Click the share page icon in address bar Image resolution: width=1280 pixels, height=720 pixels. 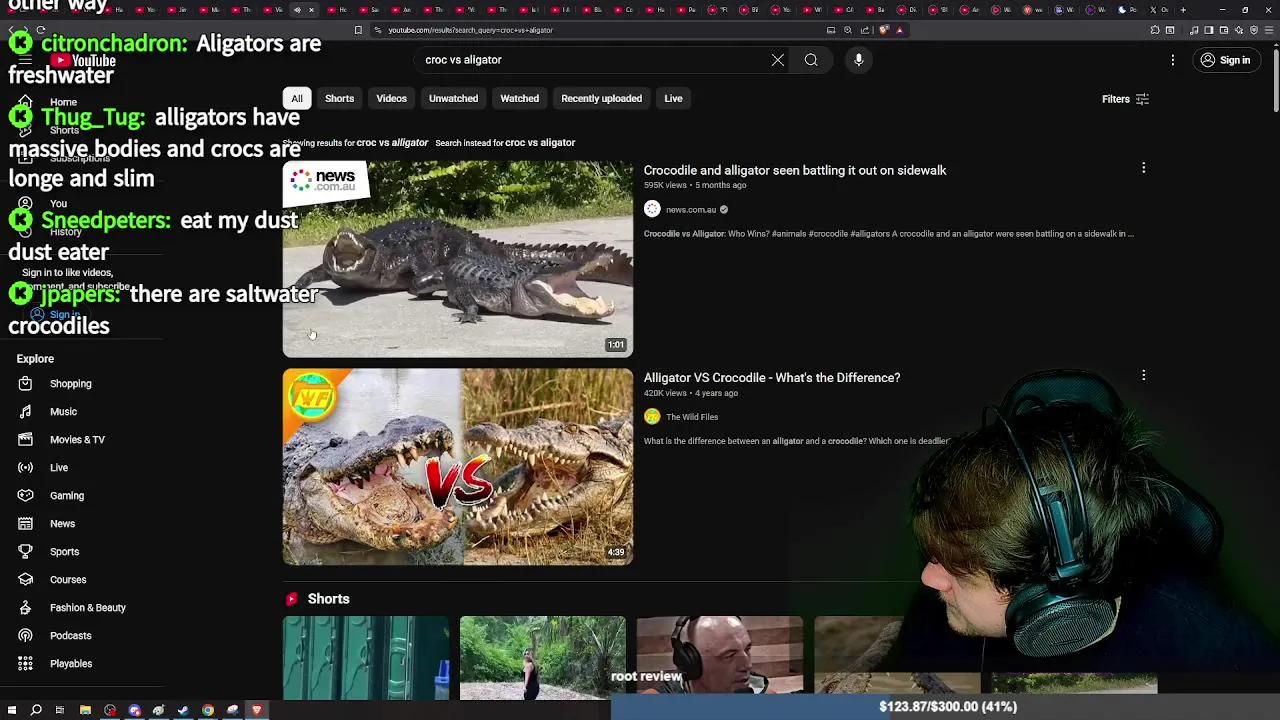tap(865, 30)
